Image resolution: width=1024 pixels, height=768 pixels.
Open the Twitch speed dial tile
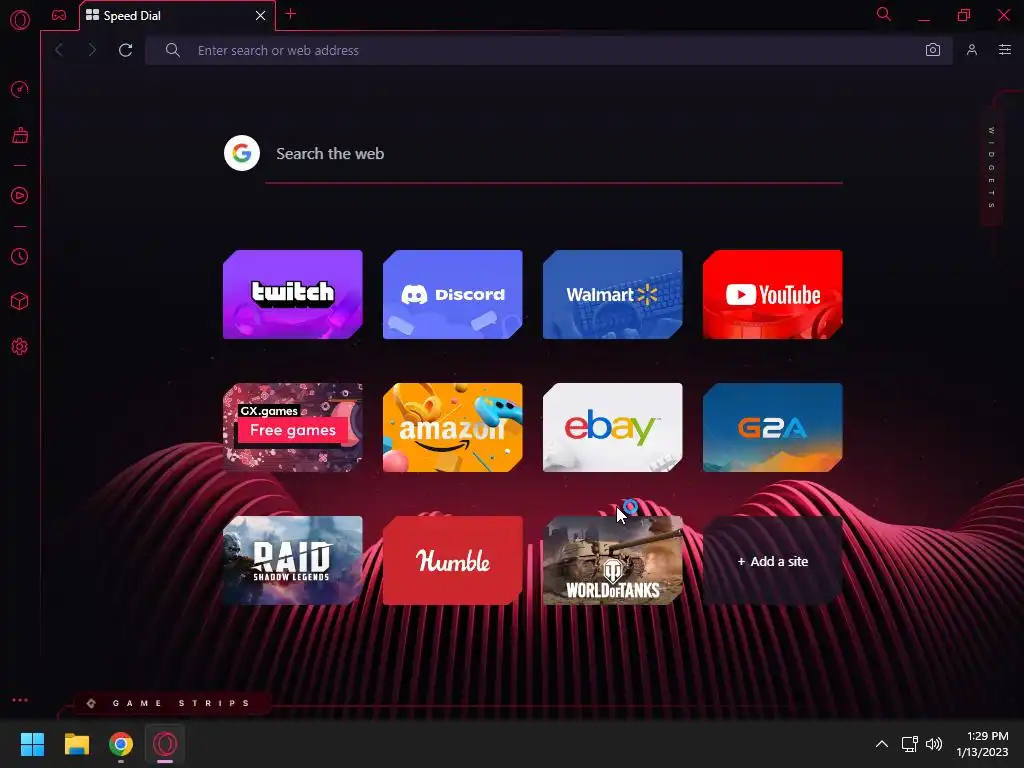click(x=293, y=295)
